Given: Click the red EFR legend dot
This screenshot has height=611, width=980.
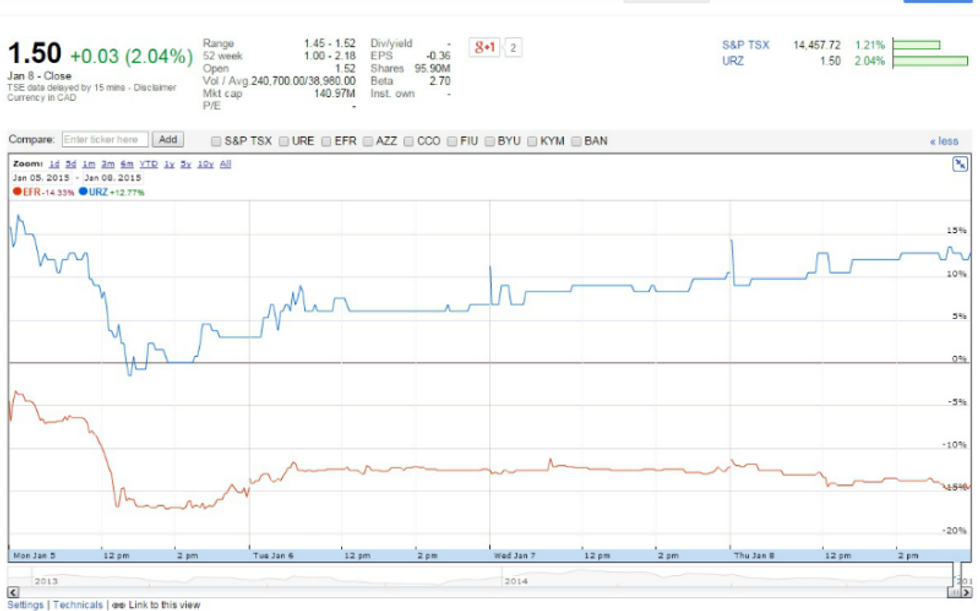Looking at the screenshot, I should click(17, 191).
